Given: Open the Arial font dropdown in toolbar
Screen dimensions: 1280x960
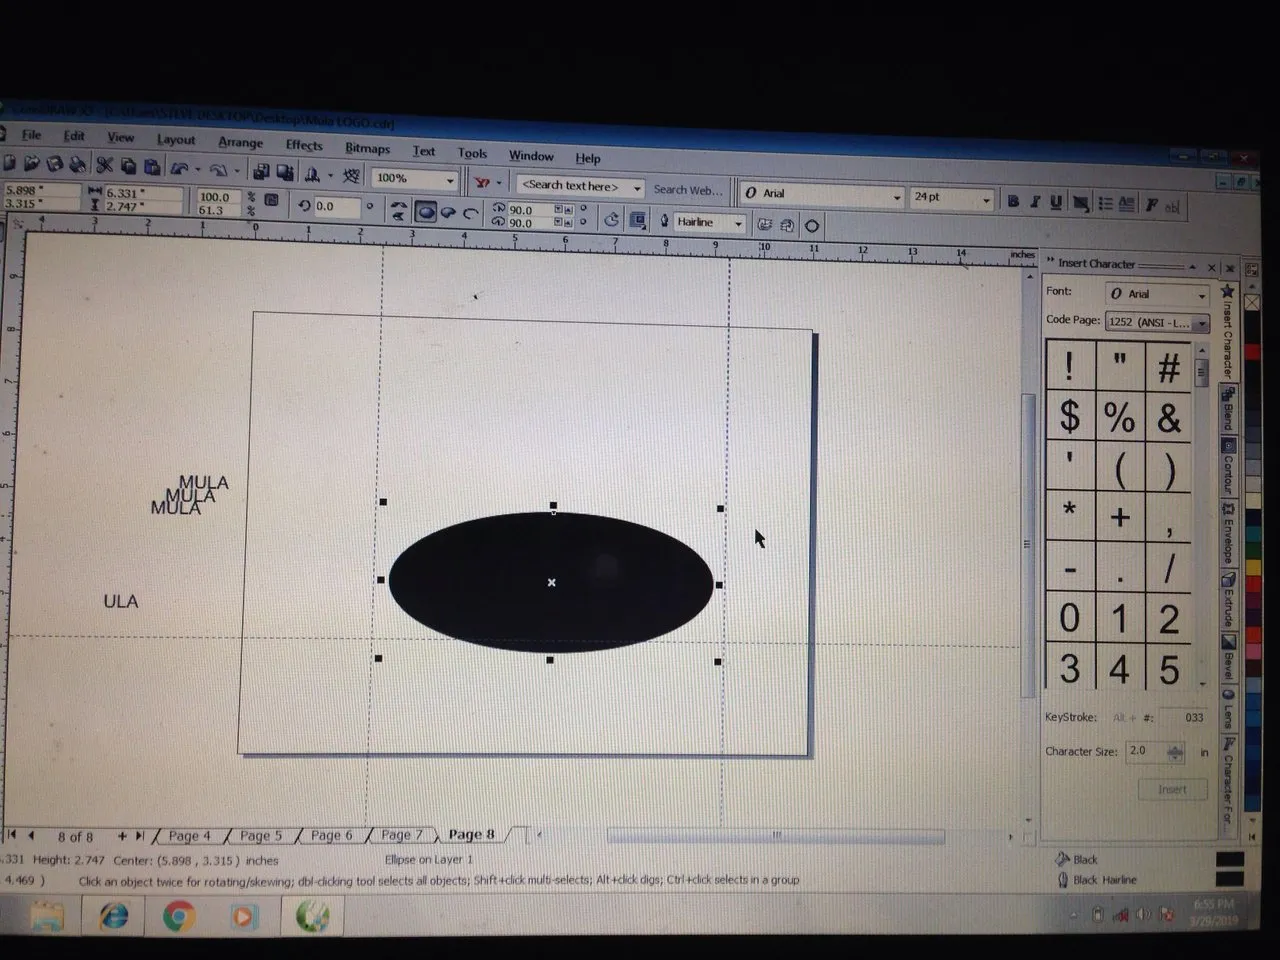Looking at the screenshot, I should tap(896, 197).
